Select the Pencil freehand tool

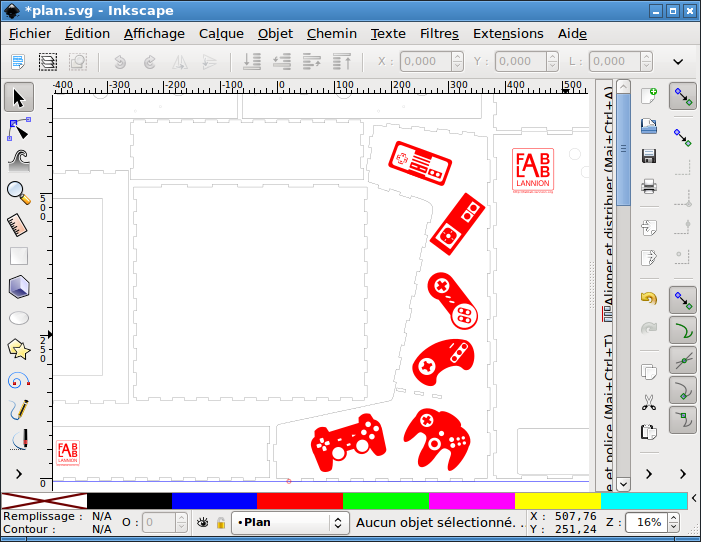point(19,410)
